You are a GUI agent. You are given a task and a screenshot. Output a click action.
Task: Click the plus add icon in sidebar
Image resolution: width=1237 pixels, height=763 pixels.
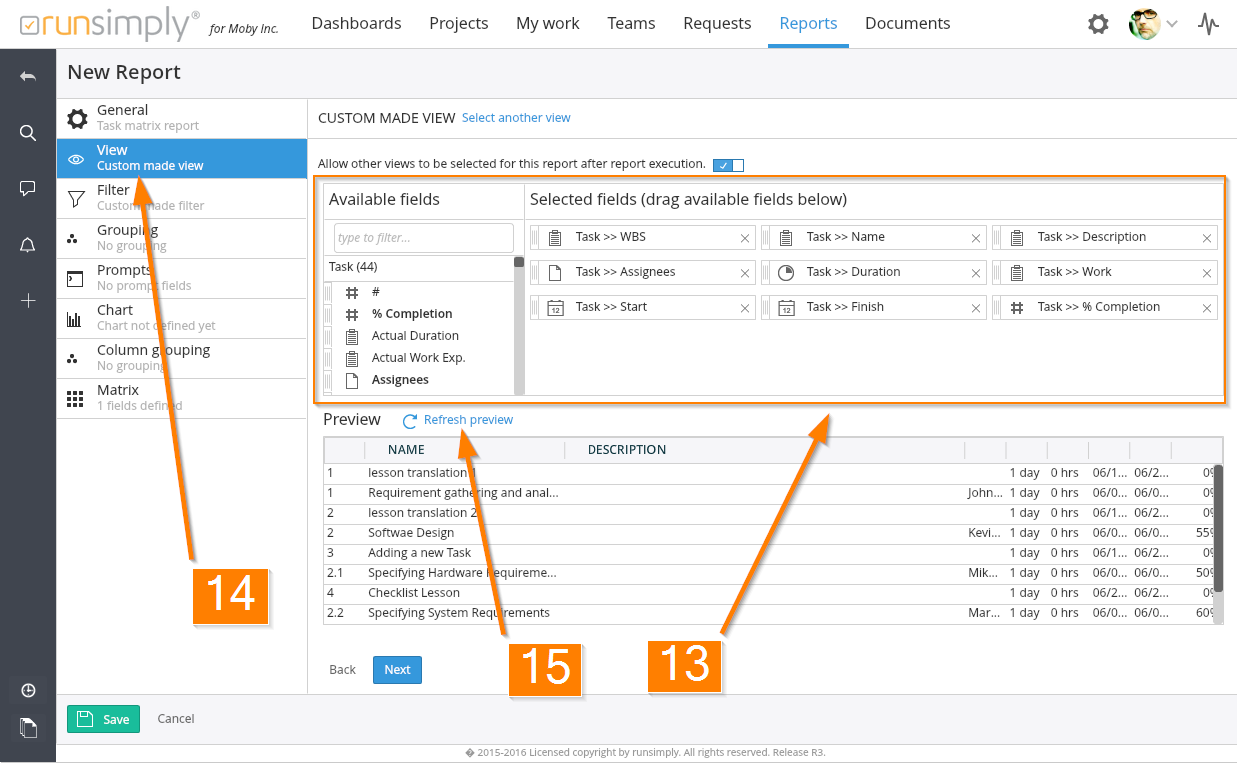tap(28, 301)
